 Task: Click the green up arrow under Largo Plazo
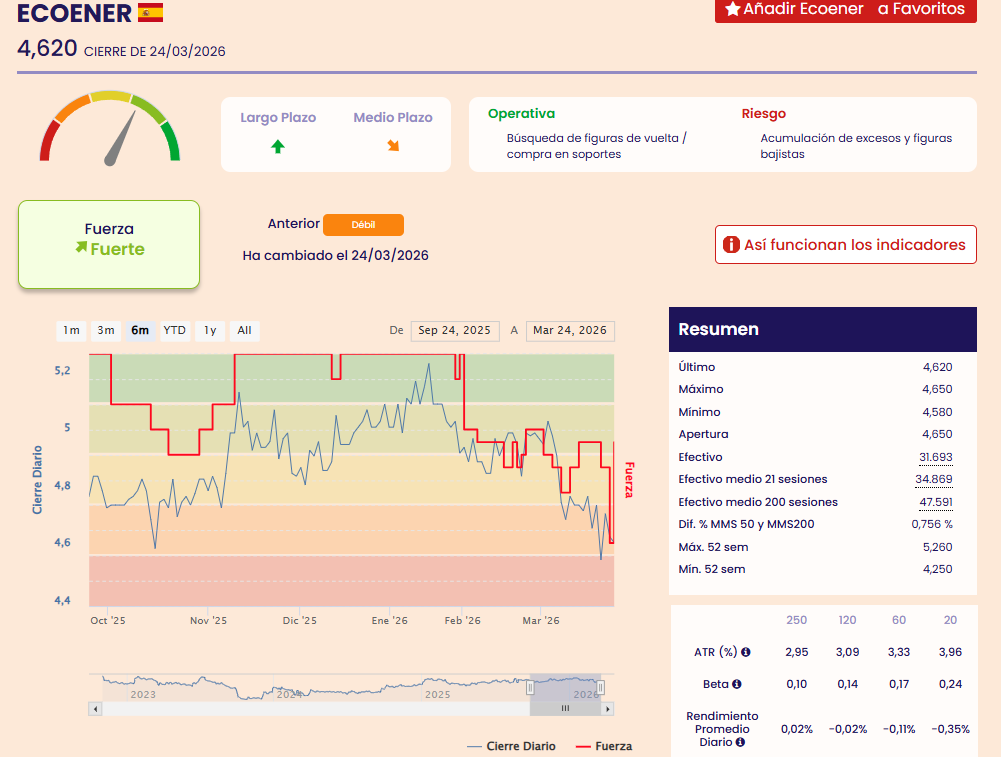pos(278,147)
